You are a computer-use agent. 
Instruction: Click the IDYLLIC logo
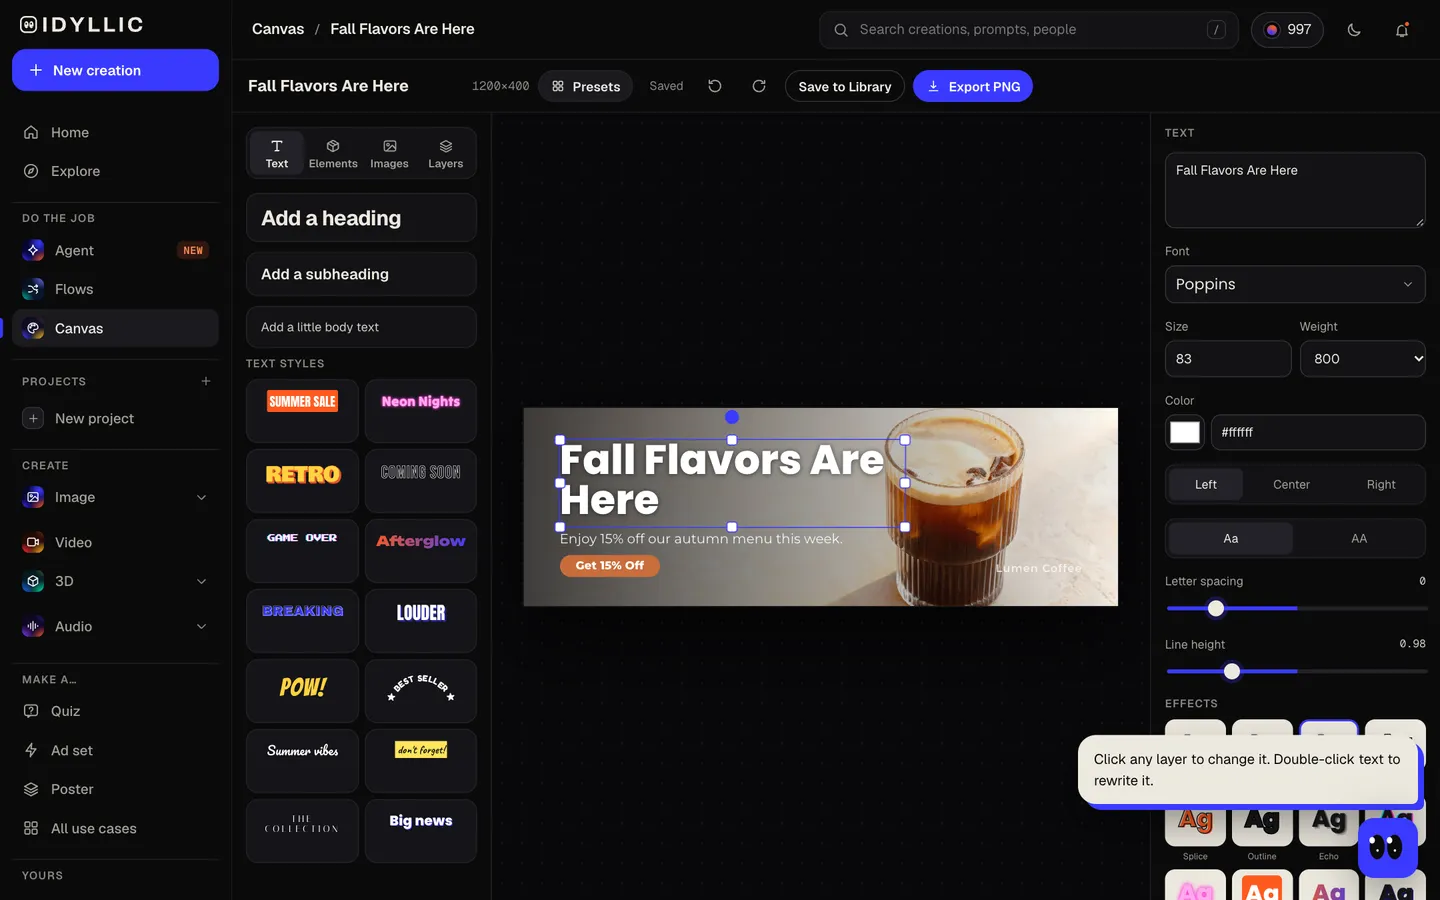[x=82, y=24]
